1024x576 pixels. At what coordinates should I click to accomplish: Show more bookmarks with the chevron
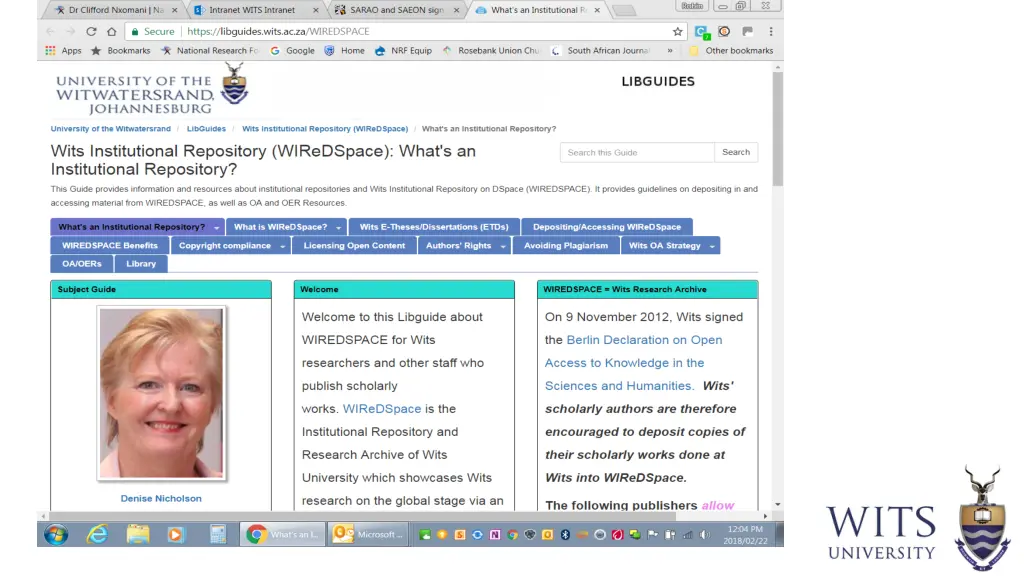669,50
